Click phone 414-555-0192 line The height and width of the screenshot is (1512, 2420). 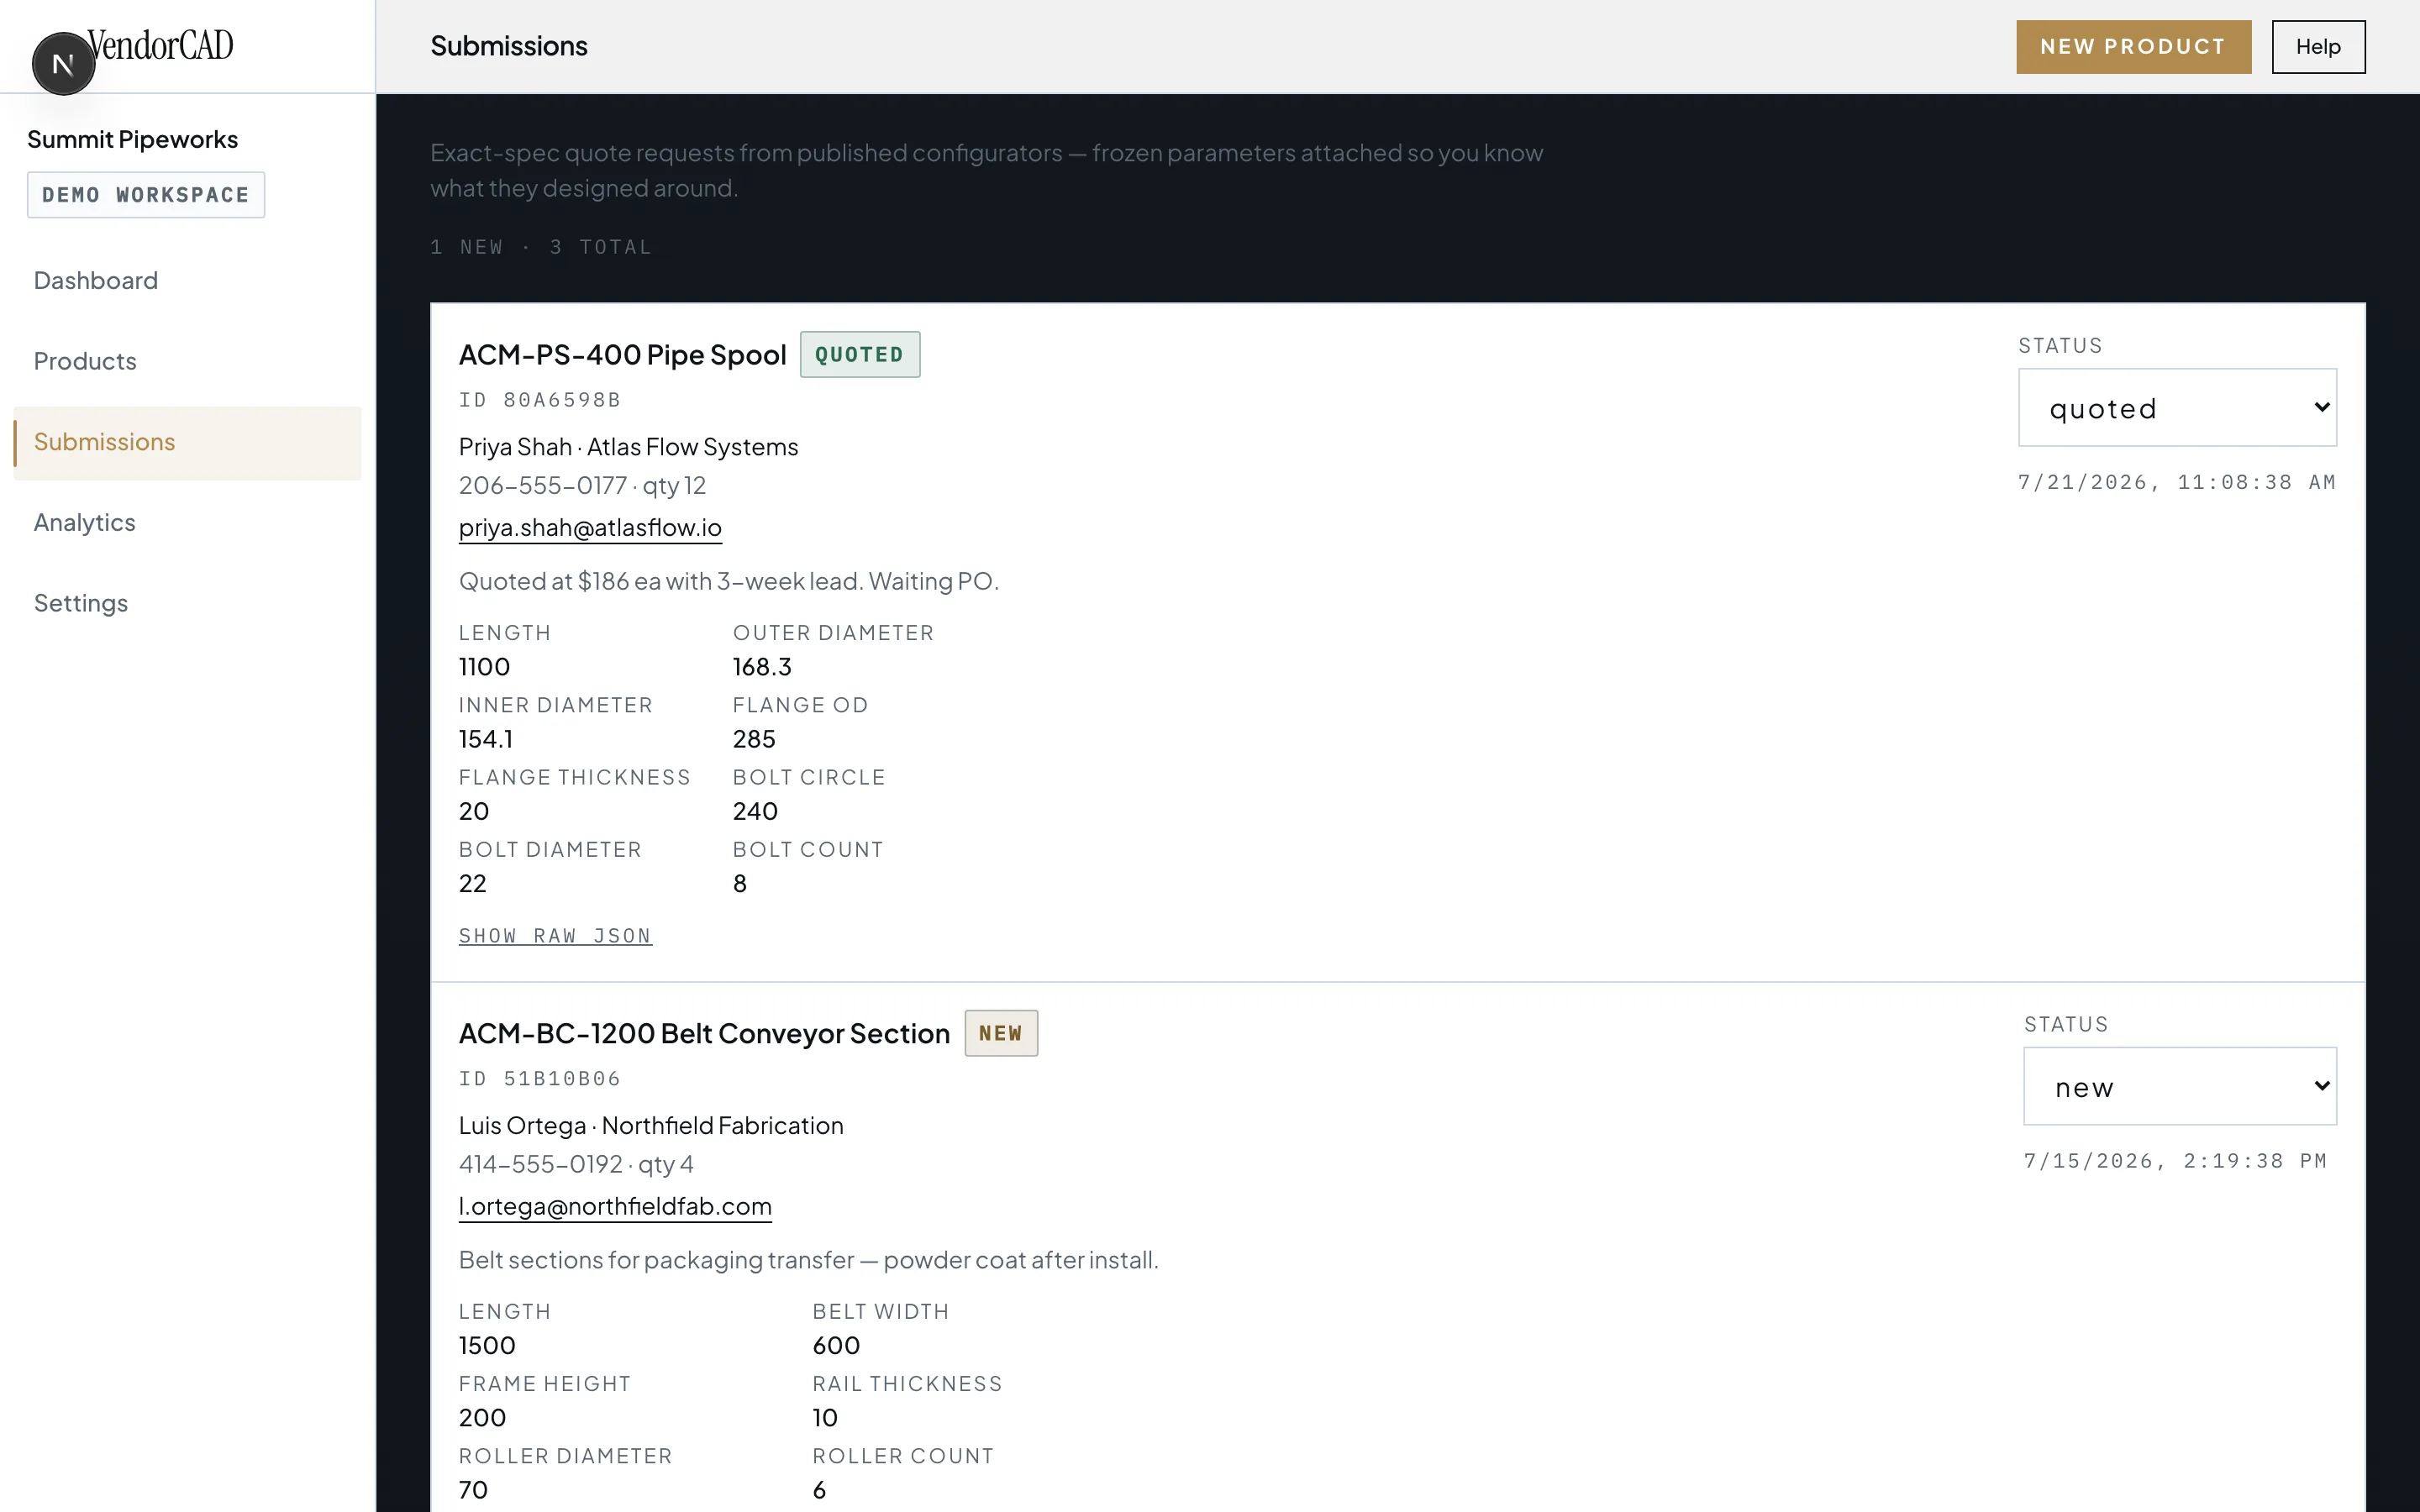pyautogui.click(x=576, y=1165)
